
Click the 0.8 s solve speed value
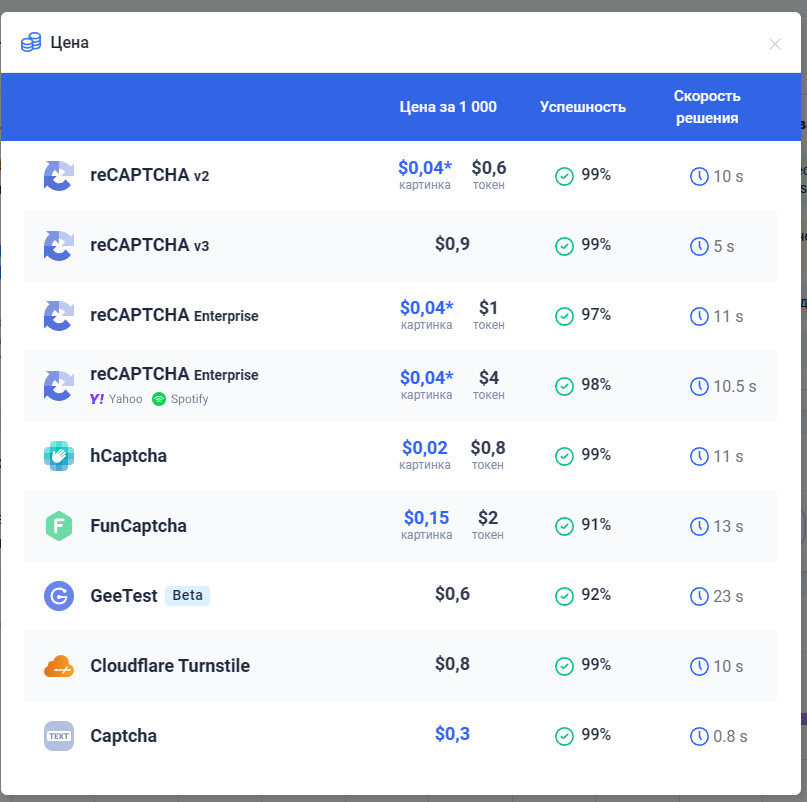(730, 737)
